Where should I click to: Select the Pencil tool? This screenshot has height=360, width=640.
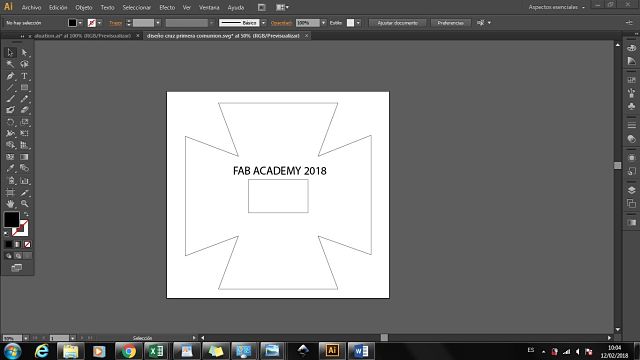pos(24,99)
